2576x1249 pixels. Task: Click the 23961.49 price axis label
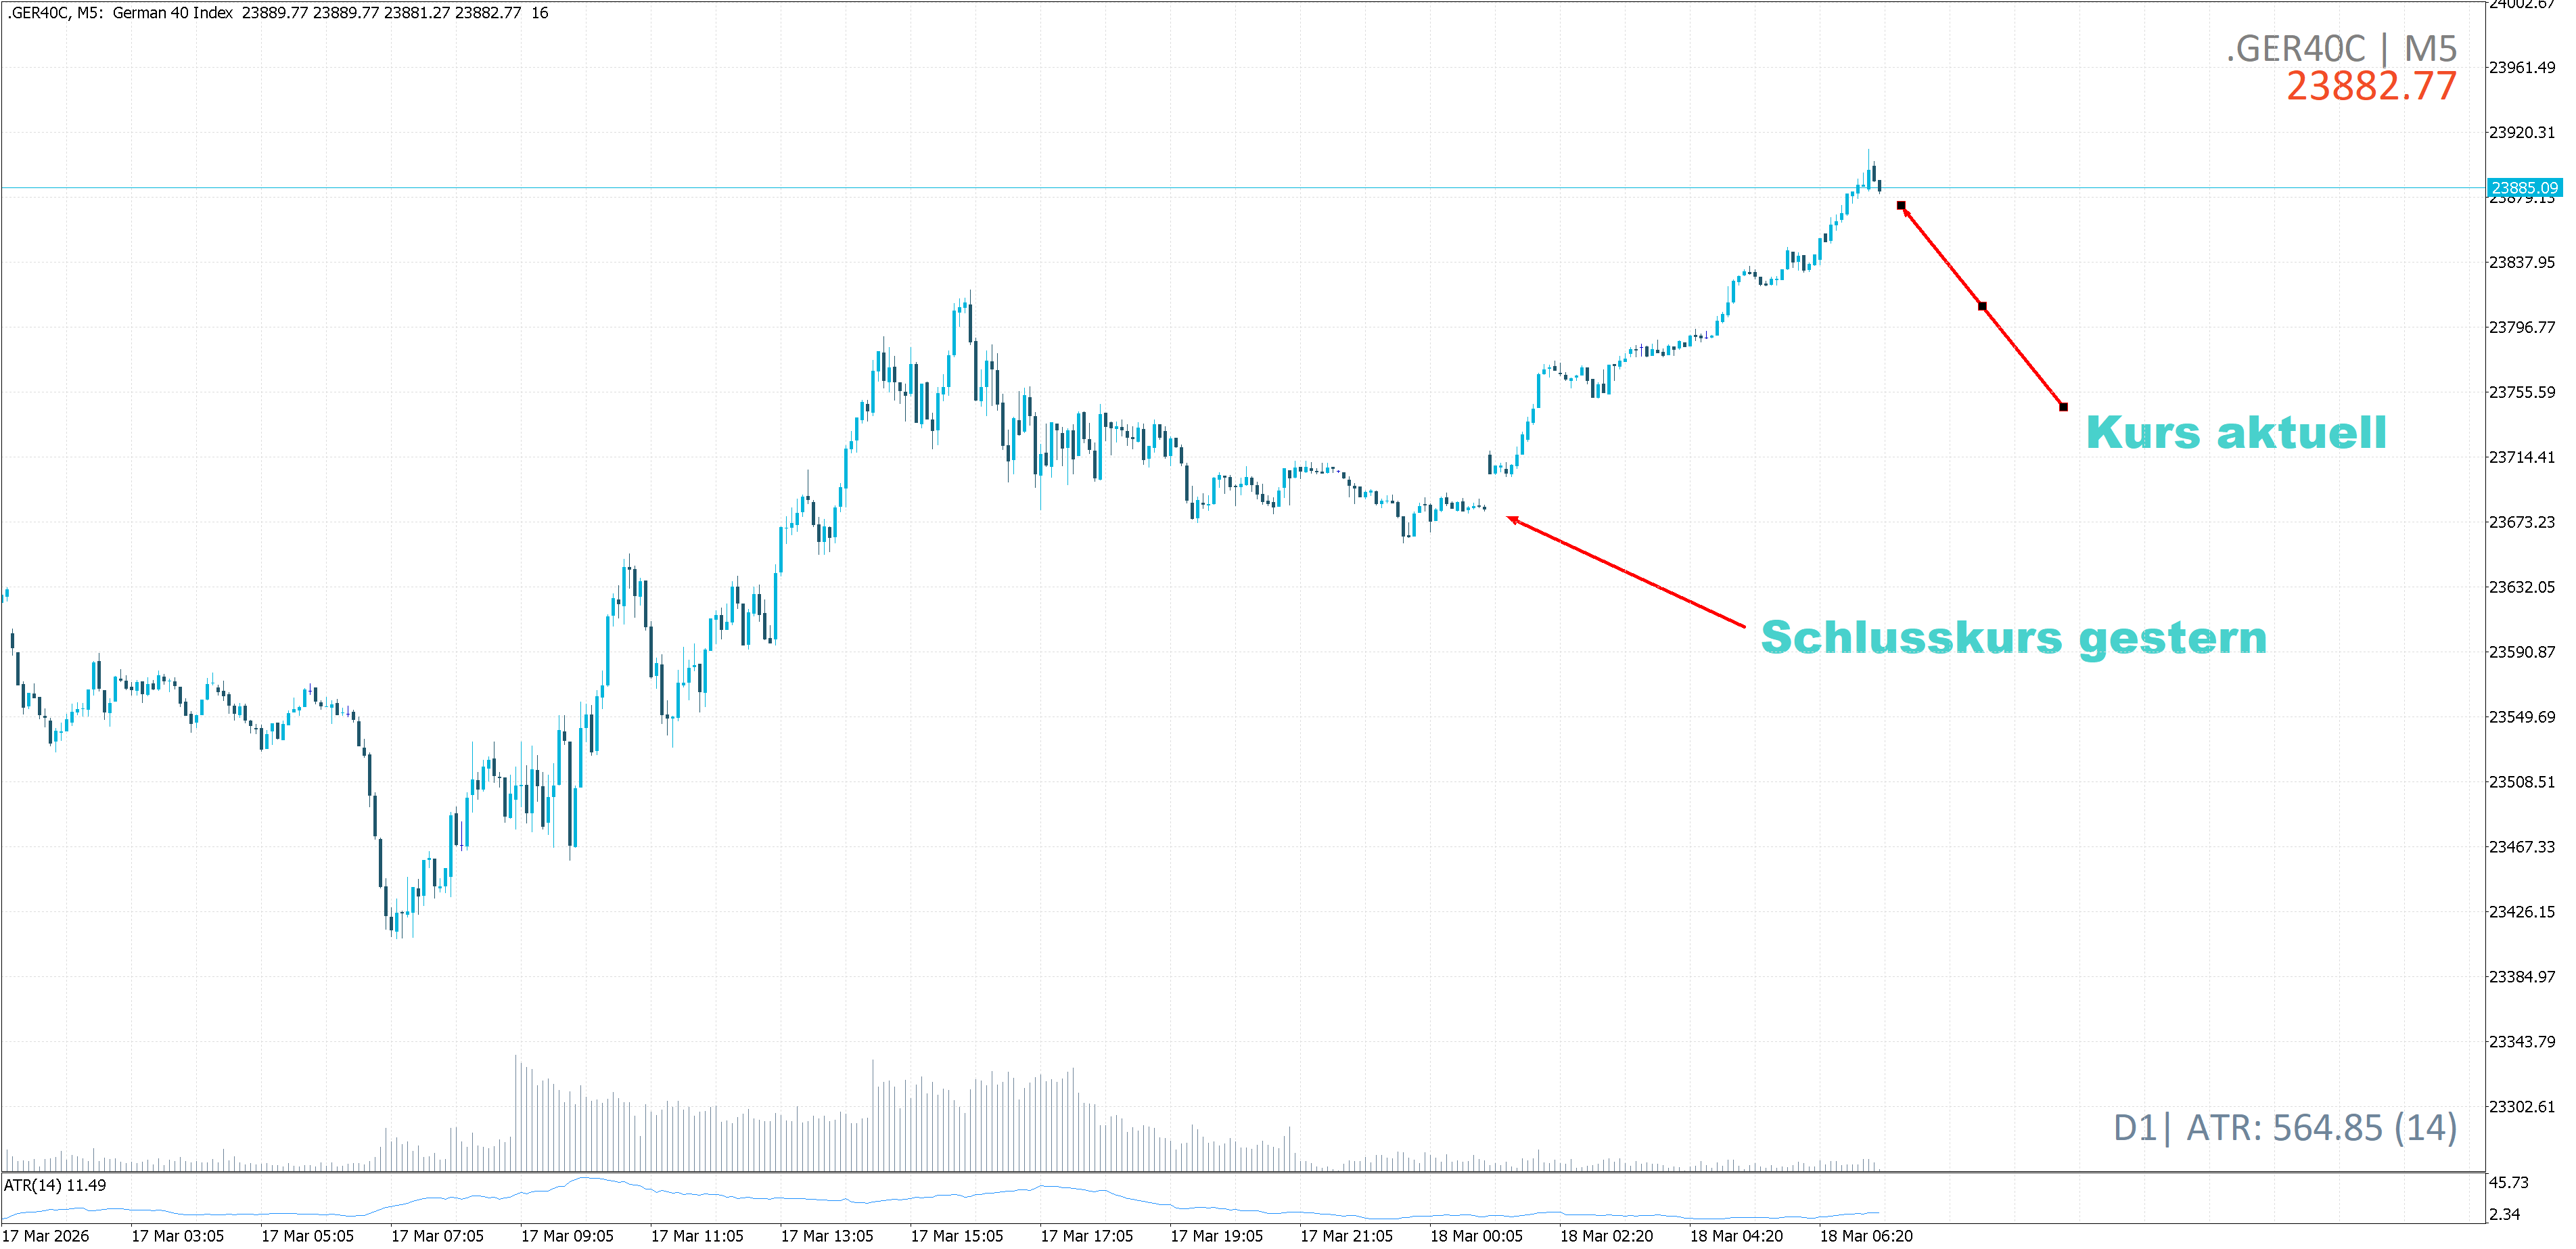pos(2521,68)
